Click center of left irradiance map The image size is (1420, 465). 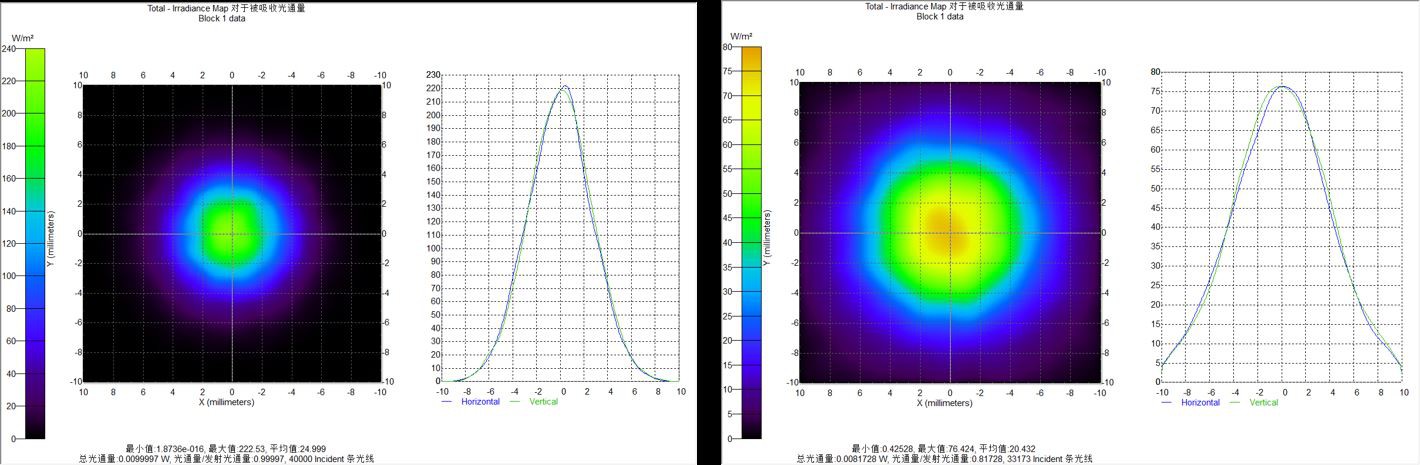[x=232, y=233]
